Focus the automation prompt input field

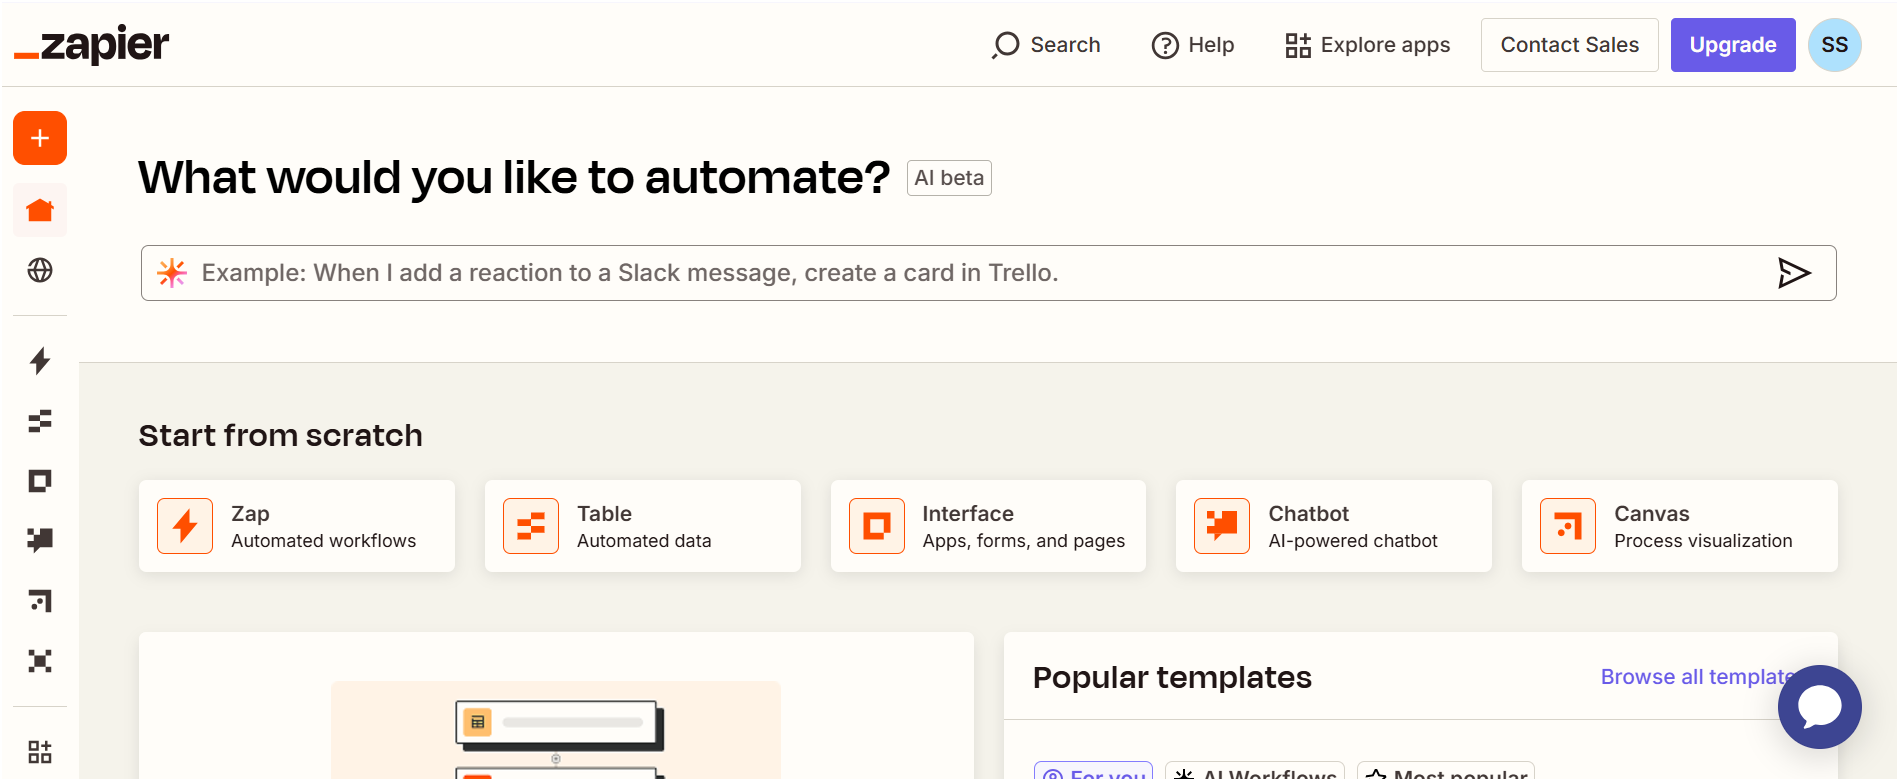pyautogui.click(x=988, y=273)
